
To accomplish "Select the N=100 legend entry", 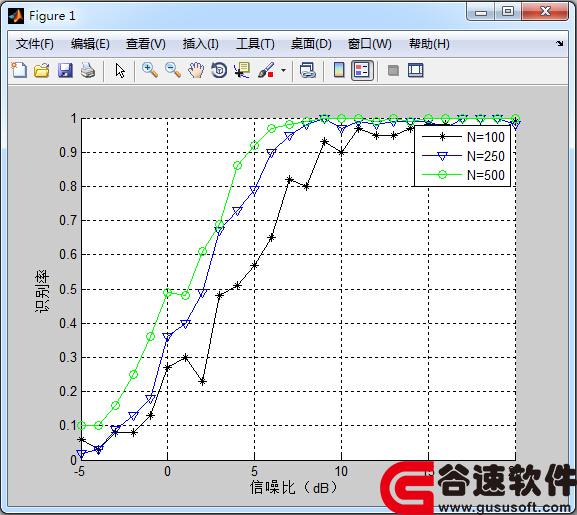I will click(x=463, y=137).
